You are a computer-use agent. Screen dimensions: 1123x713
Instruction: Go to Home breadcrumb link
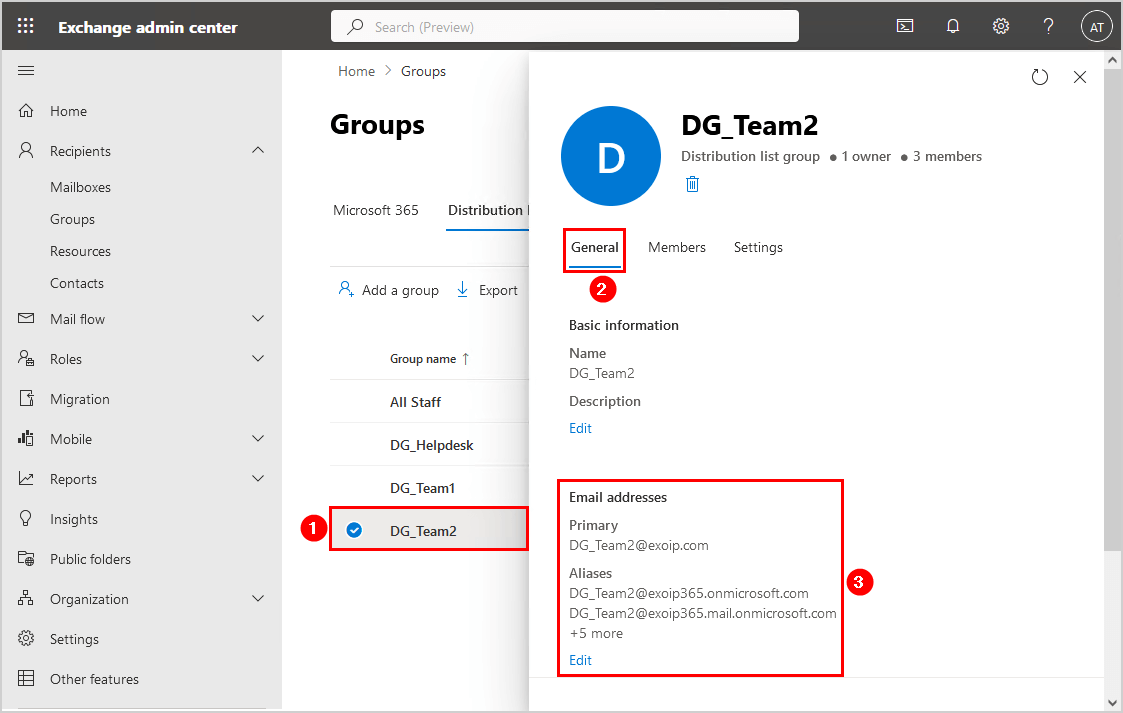(x=356, y=71)
